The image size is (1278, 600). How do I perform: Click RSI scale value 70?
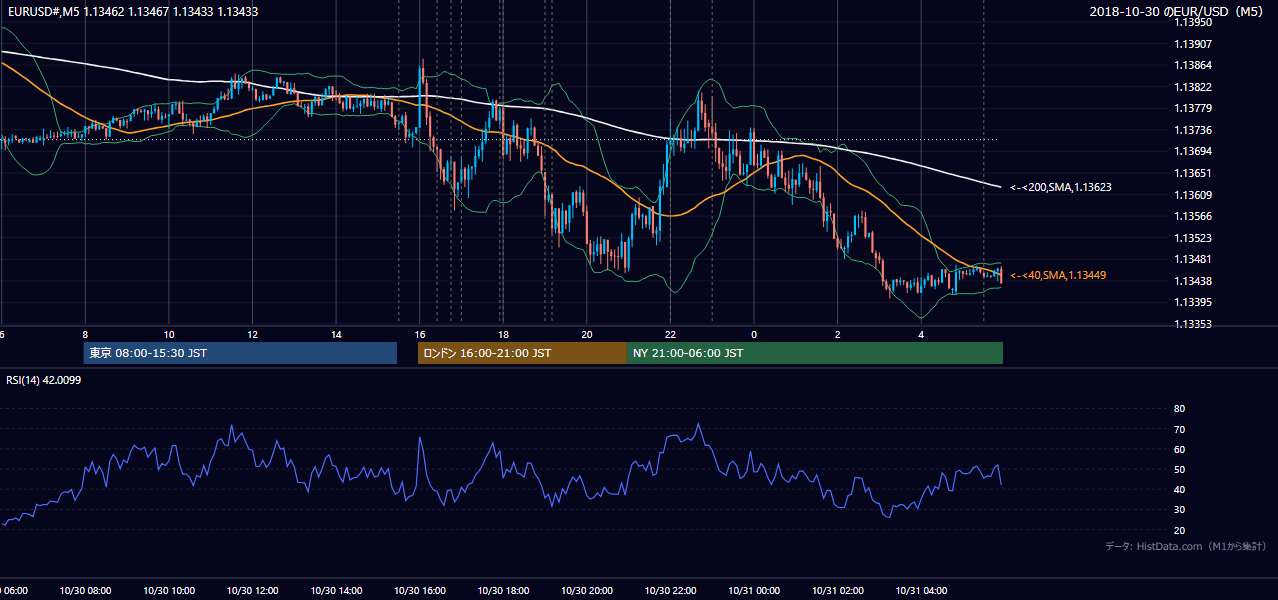(1179, 429)
